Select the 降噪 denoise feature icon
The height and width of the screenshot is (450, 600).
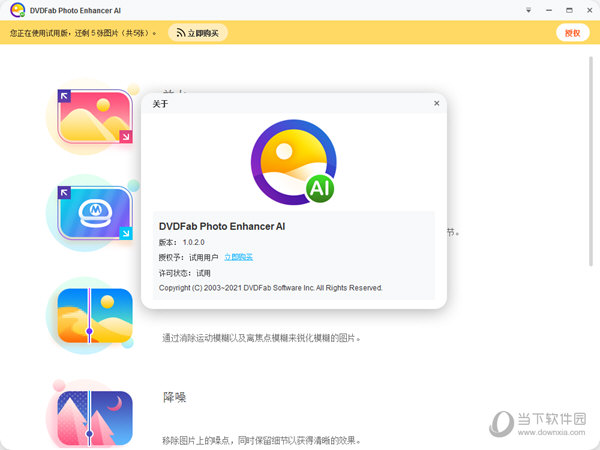pyautogui.click(x=95, y=418)
